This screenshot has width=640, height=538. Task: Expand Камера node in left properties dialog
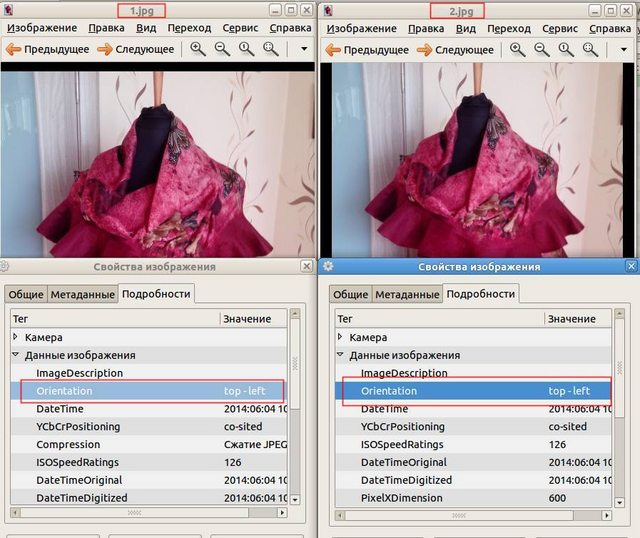(x=16, y=337)
